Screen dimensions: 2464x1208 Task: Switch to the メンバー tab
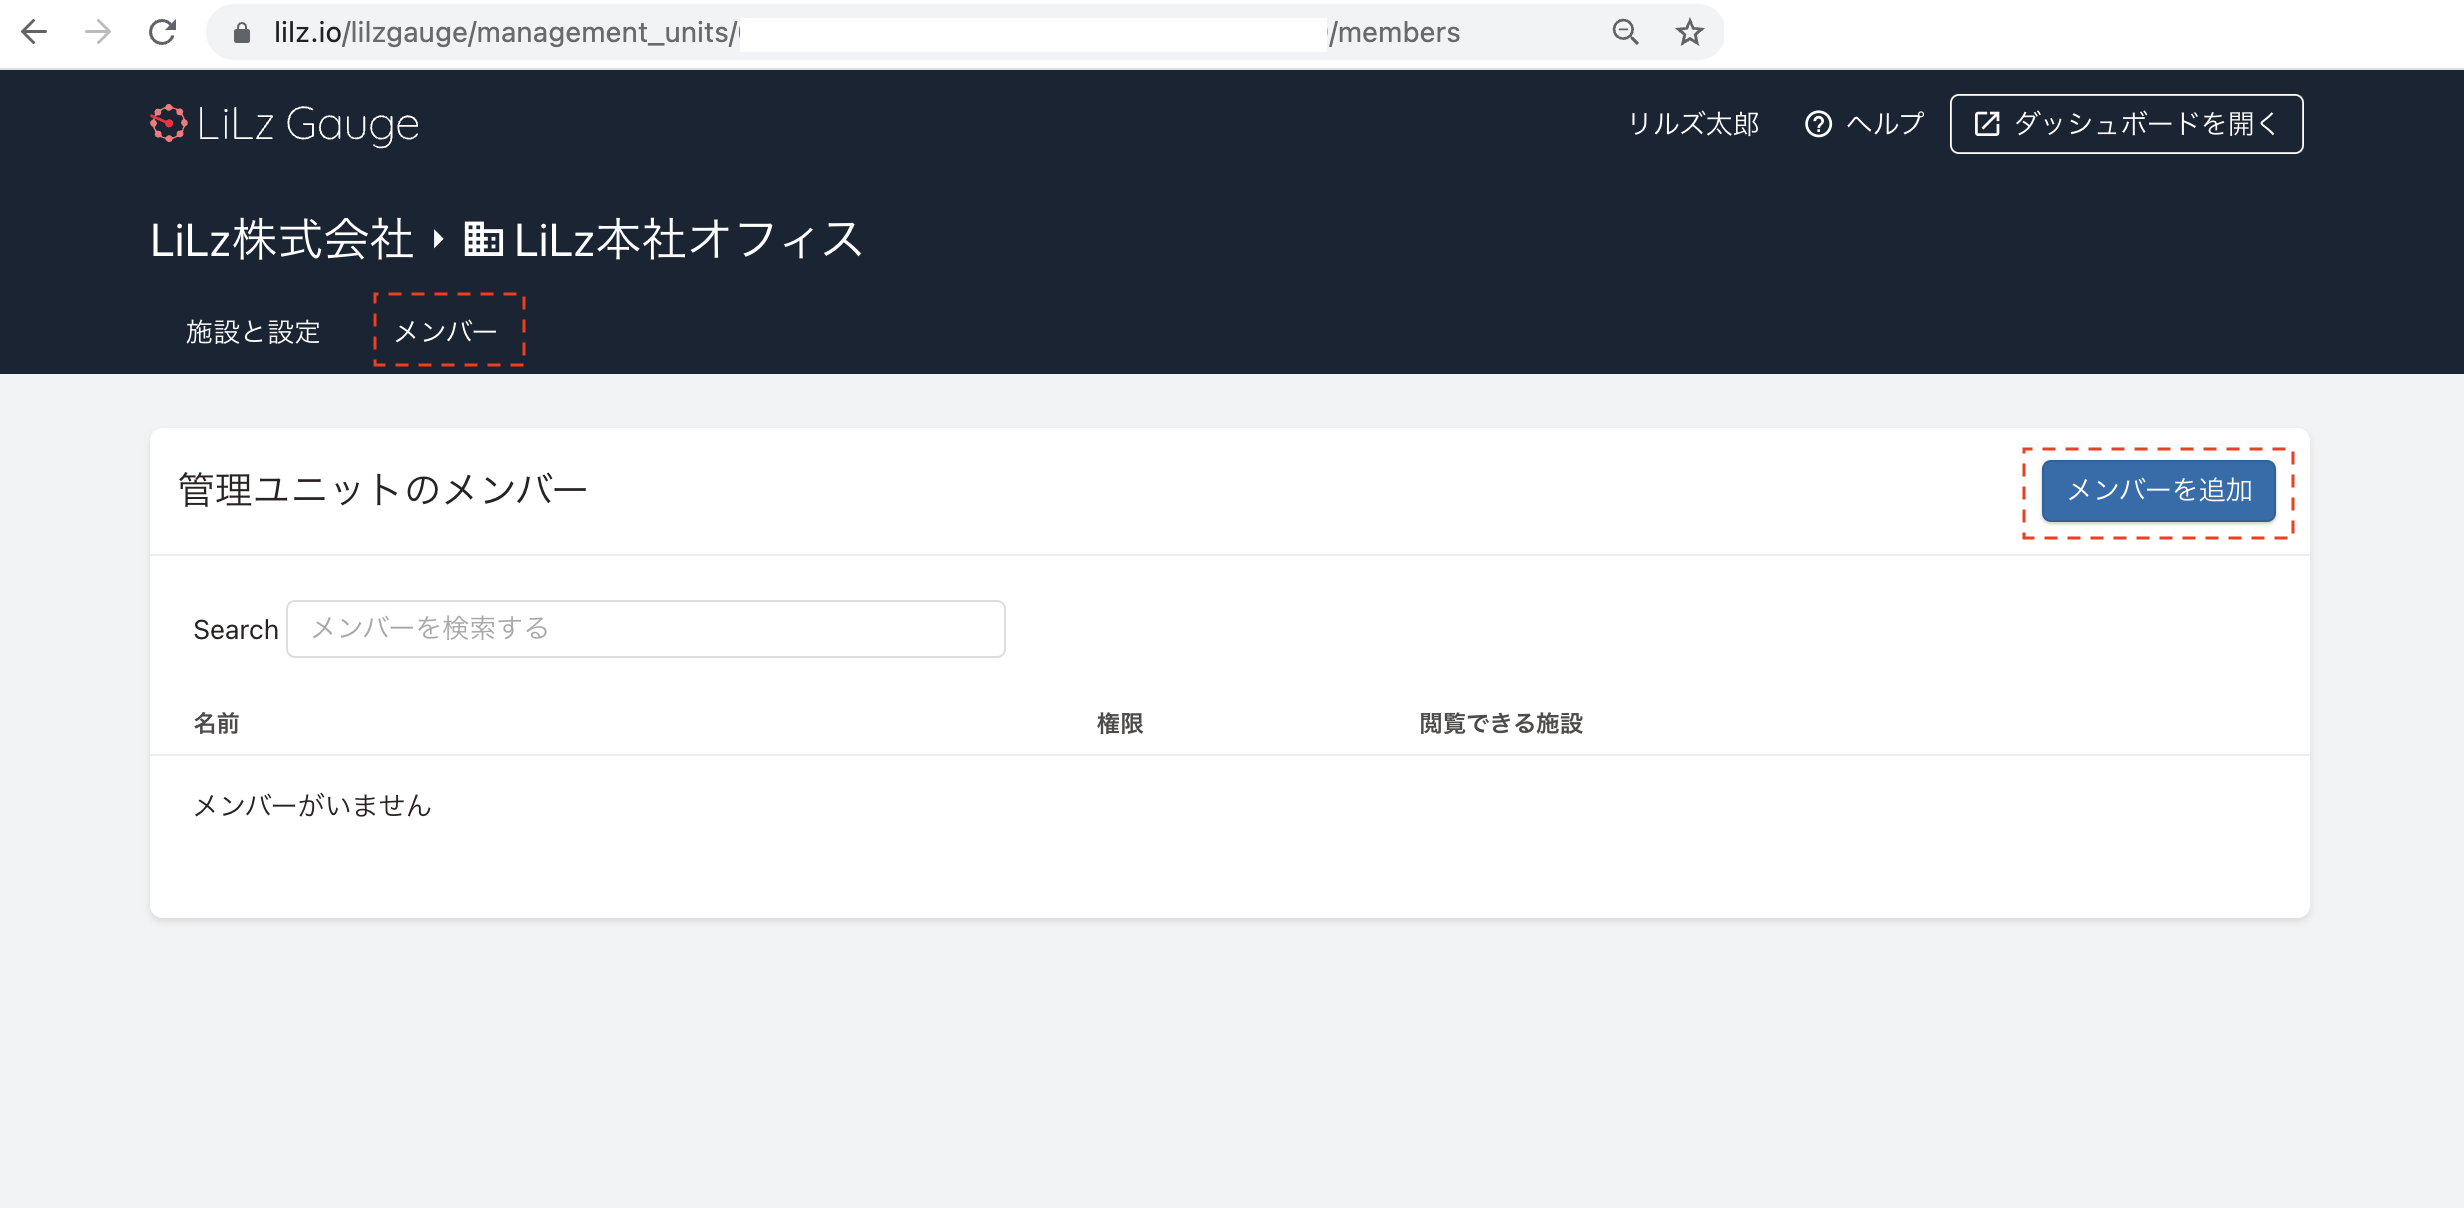tap(447, 331)
